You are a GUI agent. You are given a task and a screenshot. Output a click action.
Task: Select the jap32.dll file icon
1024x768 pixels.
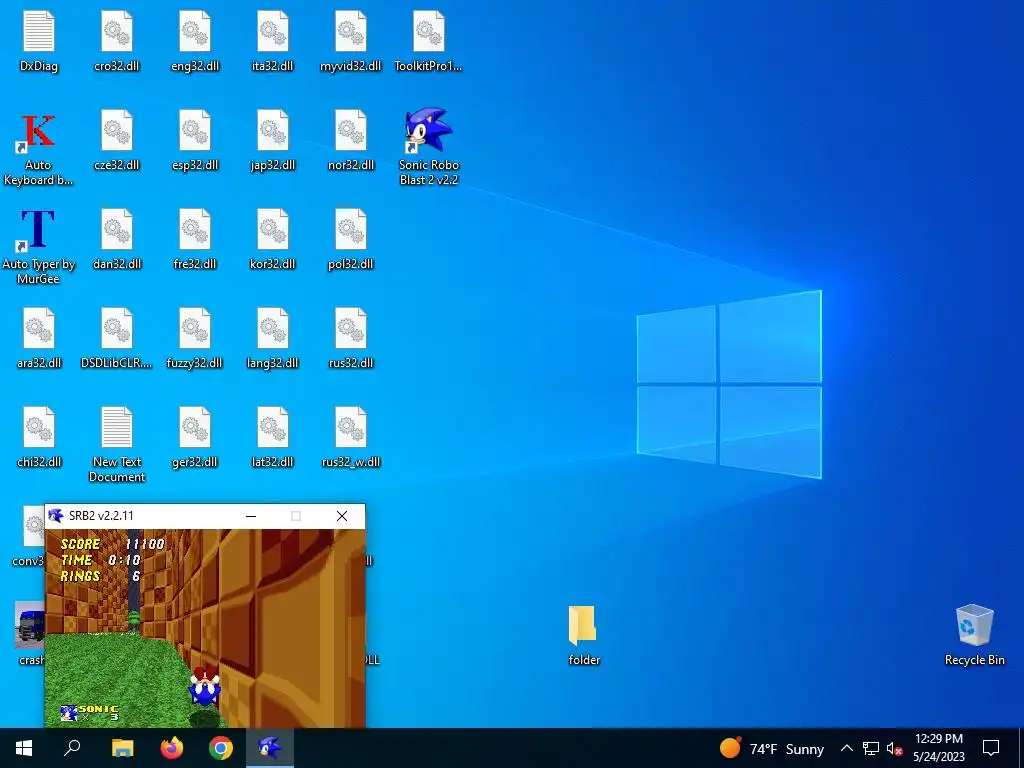coord(272,131)
